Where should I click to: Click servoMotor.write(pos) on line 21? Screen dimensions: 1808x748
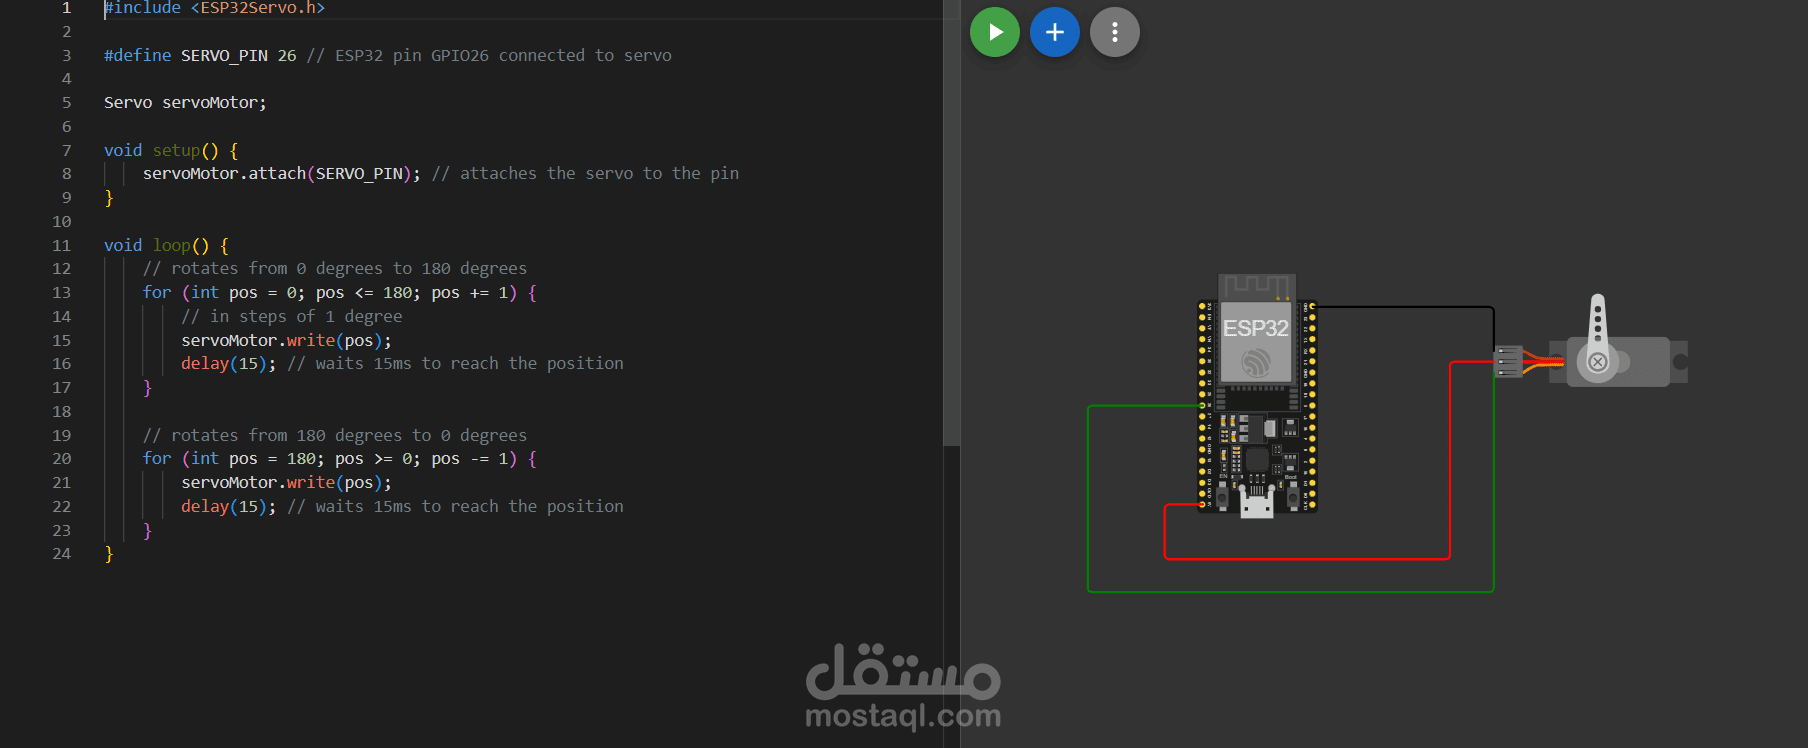pos(286,482)
